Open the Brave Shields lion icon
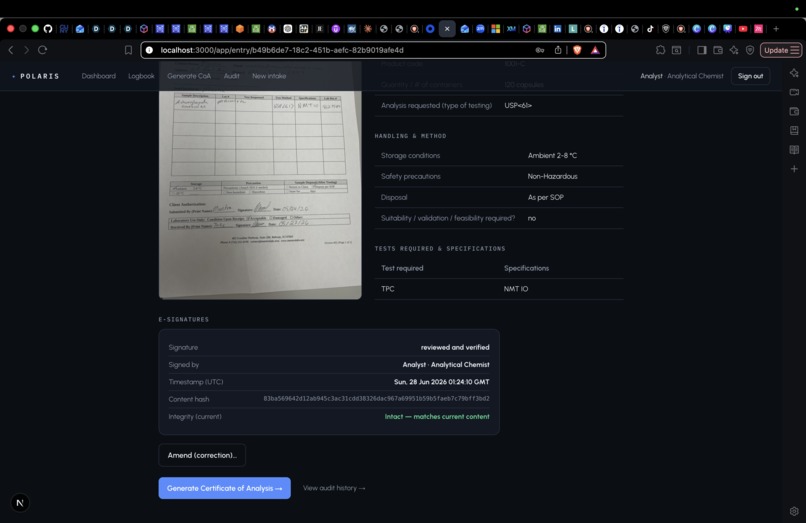 (577, 50)
